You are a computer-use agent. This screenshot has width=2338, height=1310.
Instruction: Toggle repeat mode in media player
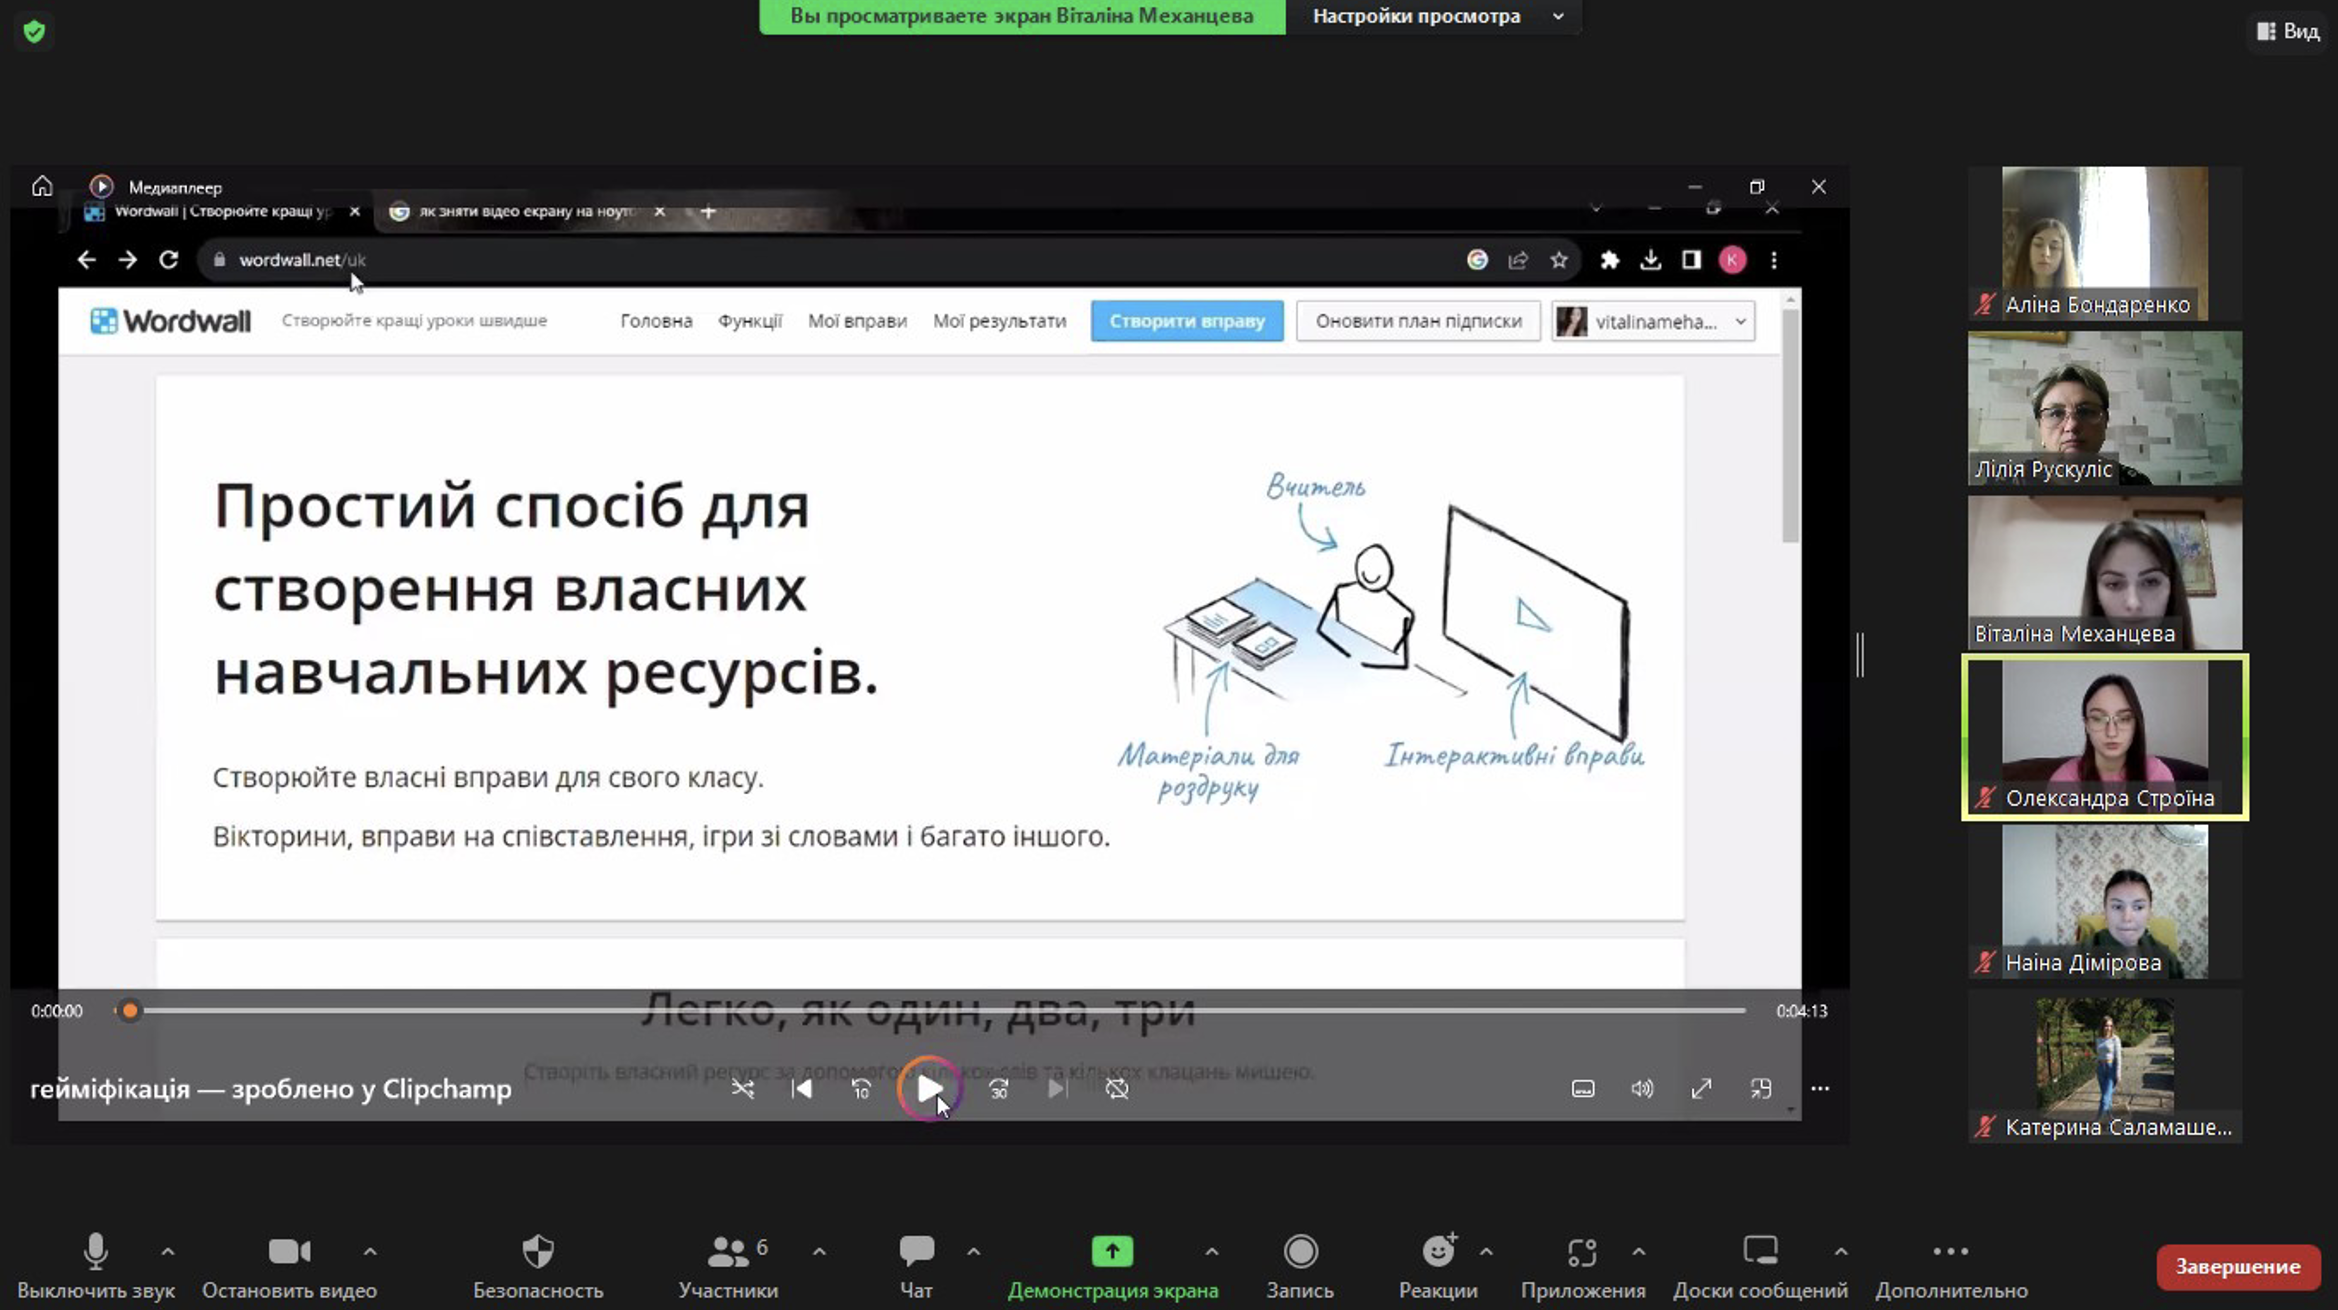tap(1117, 1088)
